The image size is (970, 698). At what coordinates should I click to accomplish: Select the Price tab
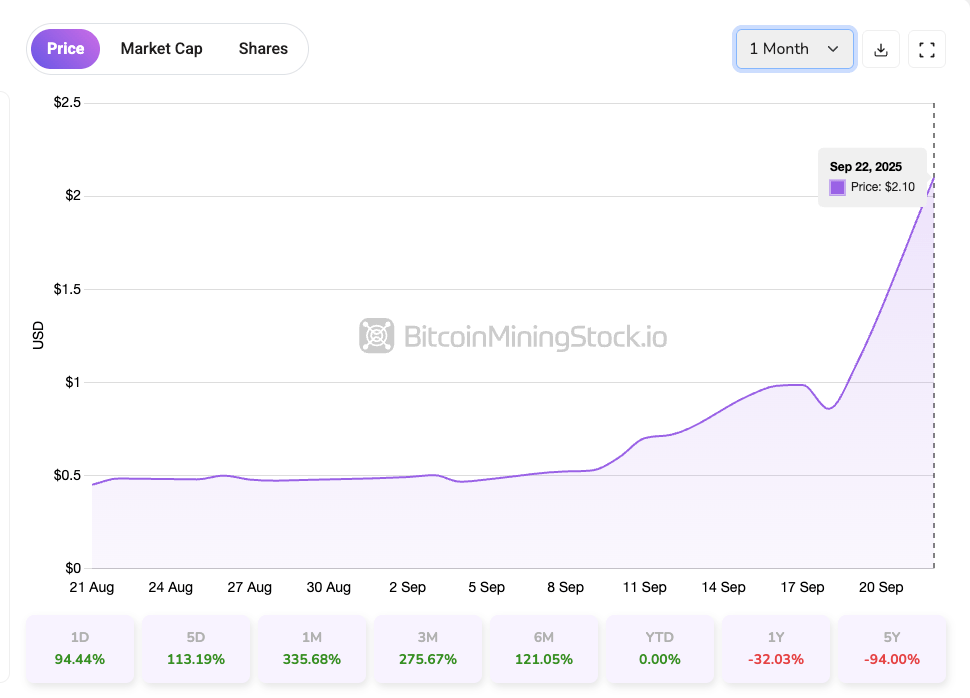pyautogui.click(x=66, y=49)
